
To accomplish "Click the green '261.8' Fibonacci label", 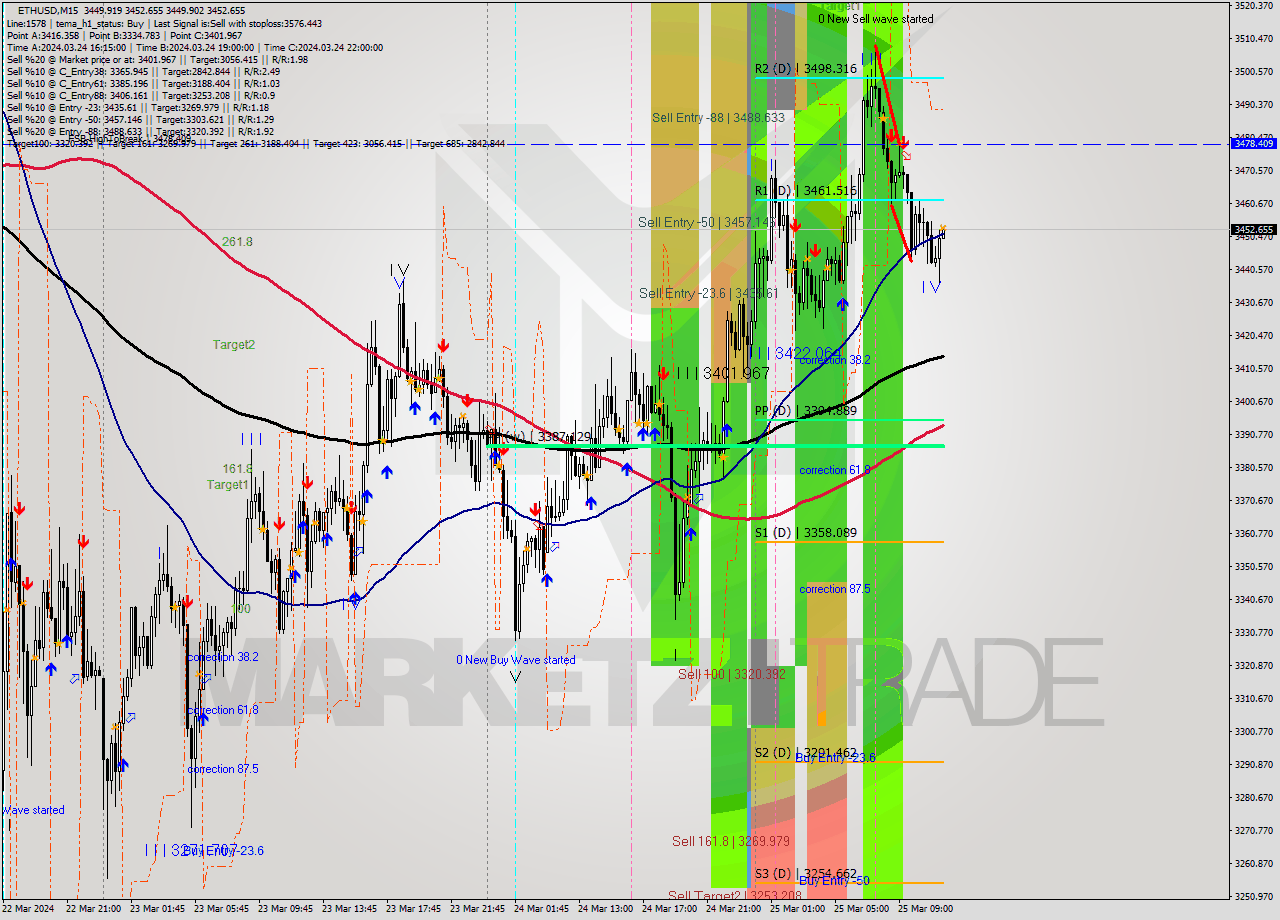I will click(x=237, y=242).
